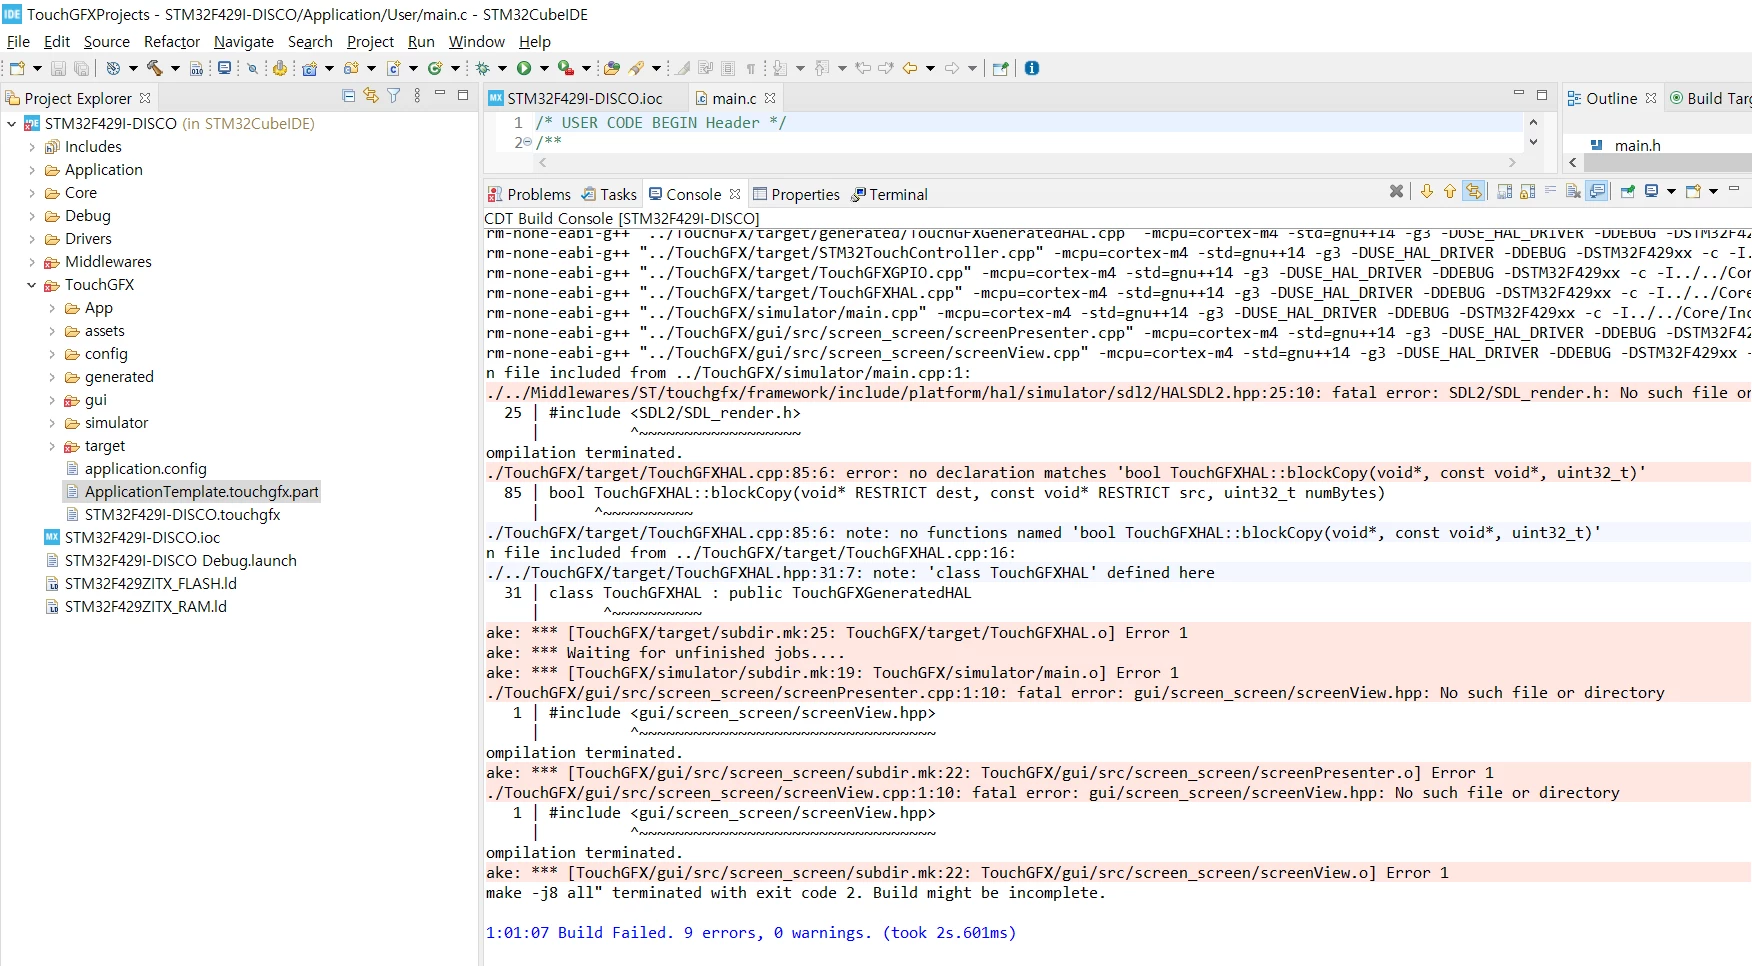Expand the generated subfolder arrow
The width and height of the screenshot is (1752, 966).
[x=52, y=377]
